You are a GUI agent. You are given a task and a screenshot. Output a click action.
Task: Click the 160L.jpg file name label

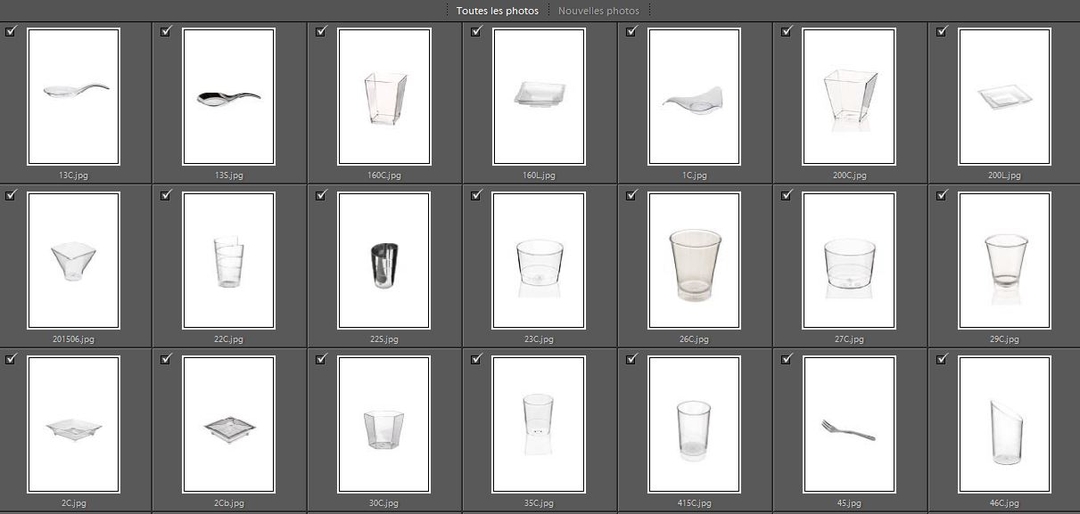pyautogui.click(x=539, y=176)
